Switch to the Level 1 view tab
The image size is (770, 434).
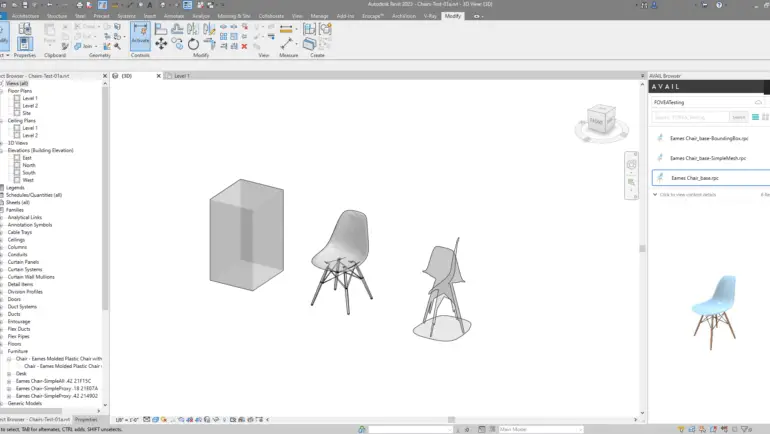[x=180, y=75]
